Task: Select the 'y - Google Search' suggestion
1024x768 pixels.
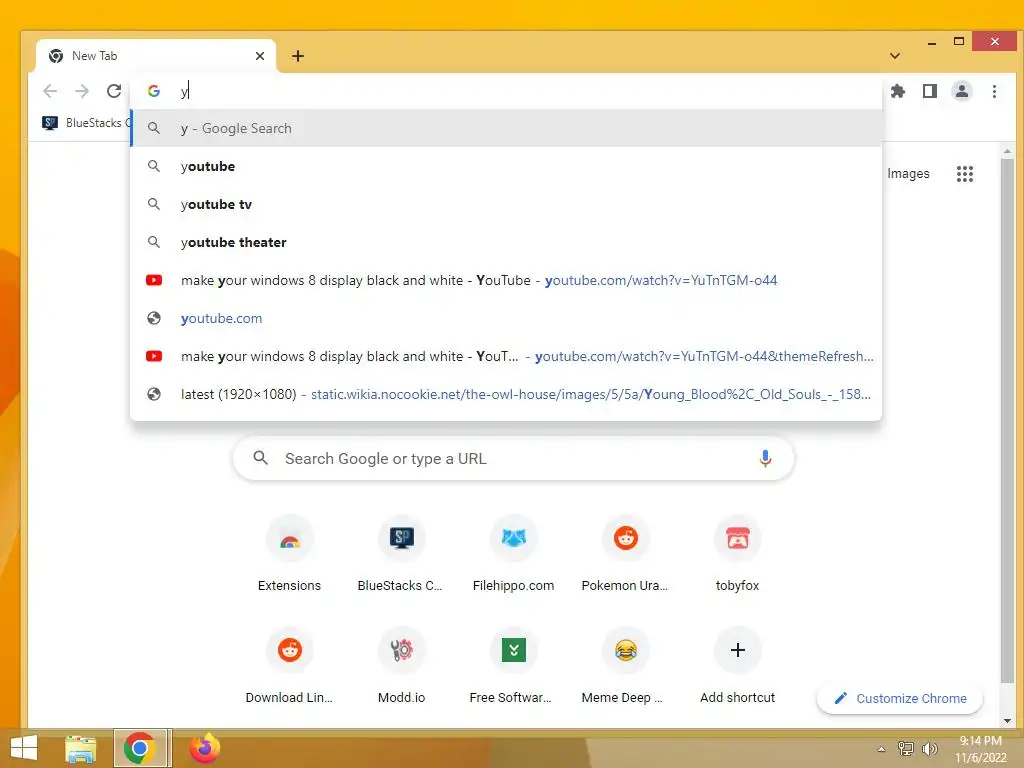Action: pyautogui.click(x=506, y=128)
